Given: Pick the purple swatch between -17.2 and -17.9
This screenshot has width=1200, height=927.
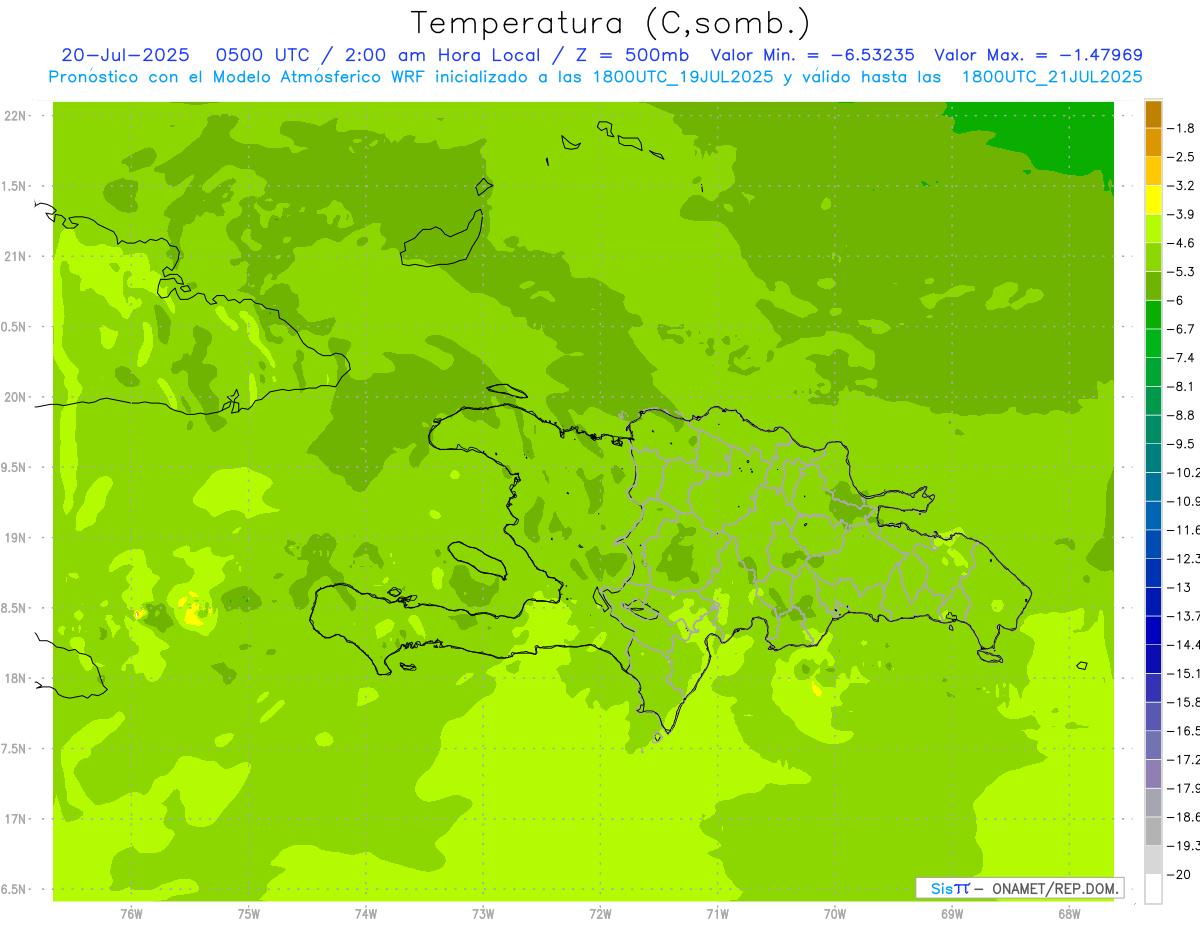Looking at the screenshot, I should [x=1153, y=773].
